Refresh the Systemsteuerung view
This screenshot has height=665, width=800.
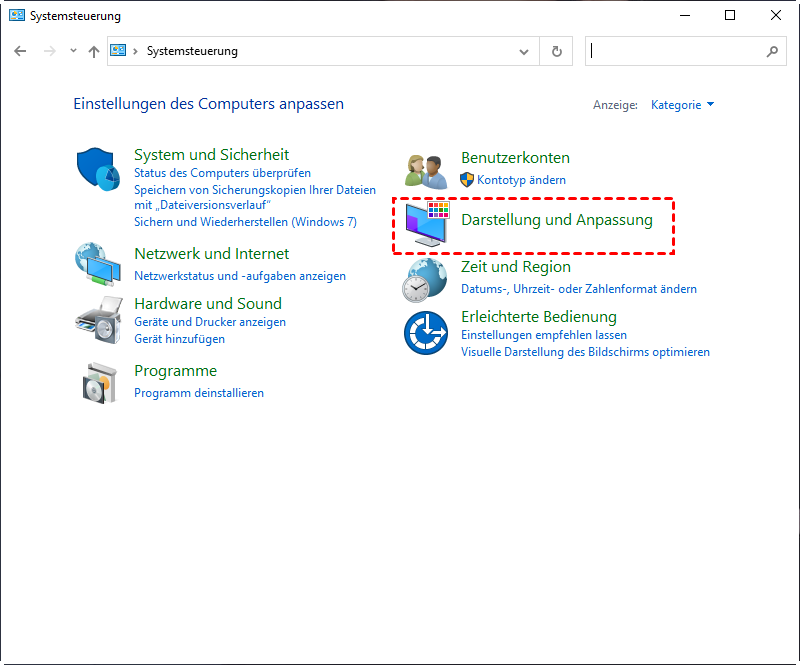click(557, 51)
